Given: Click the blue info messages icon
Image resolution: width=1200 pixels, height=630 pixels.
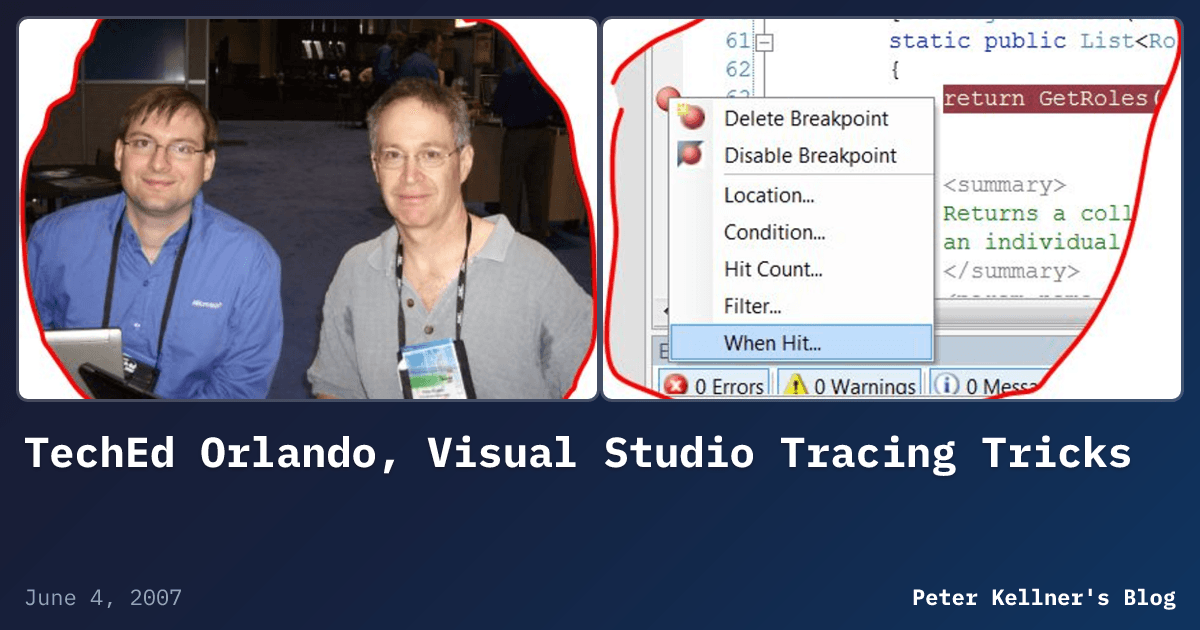Looking at the screenshot, I should click(946, 385).
